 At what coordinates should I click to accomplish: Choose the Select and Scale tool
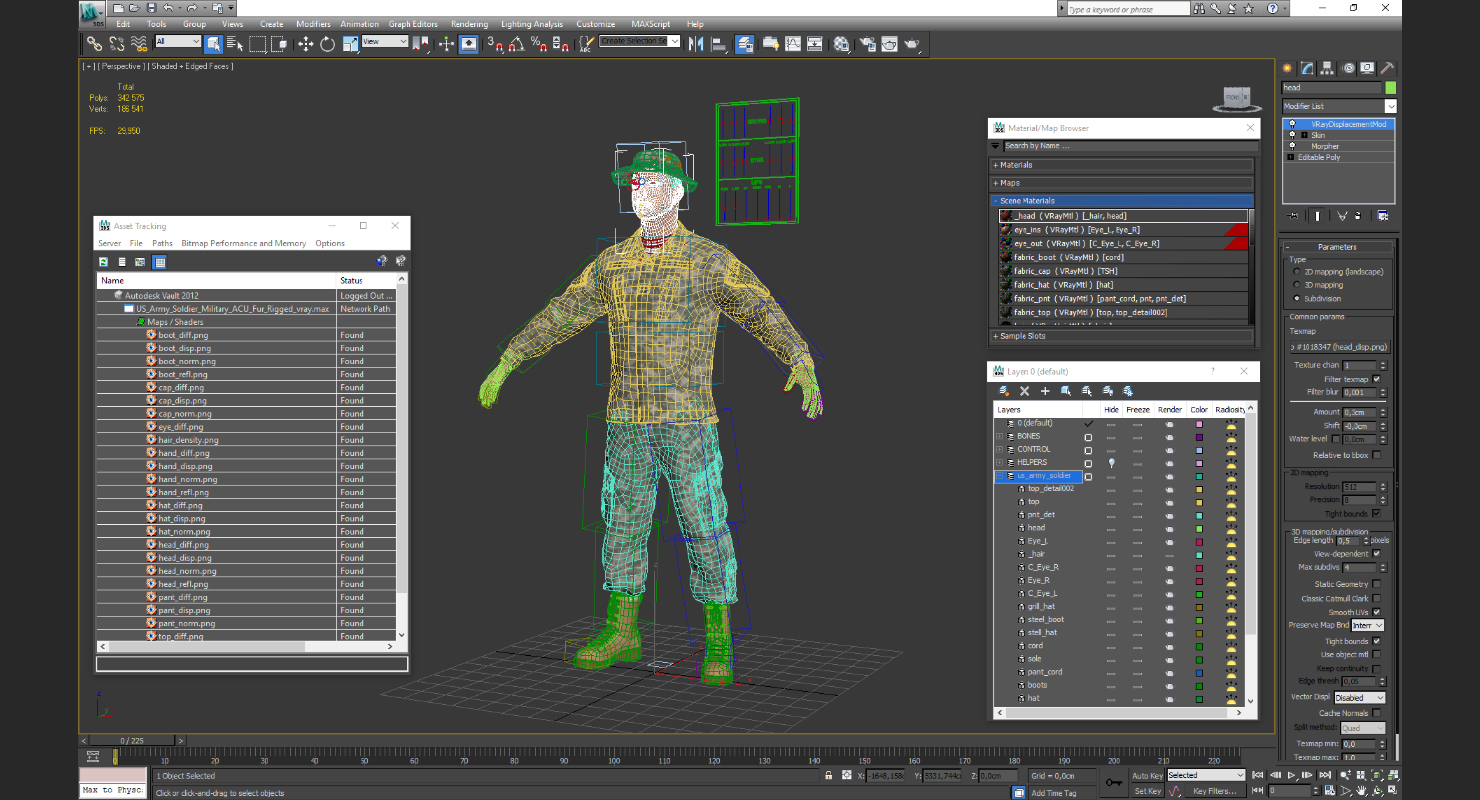350,44
